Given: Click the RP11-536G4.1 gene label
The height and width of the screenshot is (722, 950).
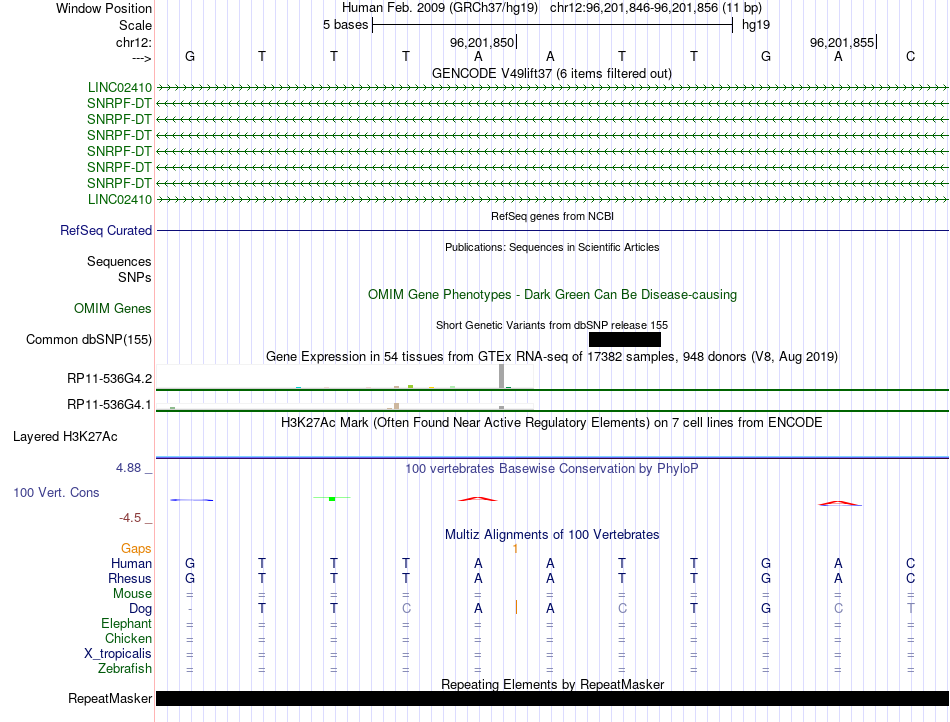Looking at the screenshot, I should click(x=109, y=404).
